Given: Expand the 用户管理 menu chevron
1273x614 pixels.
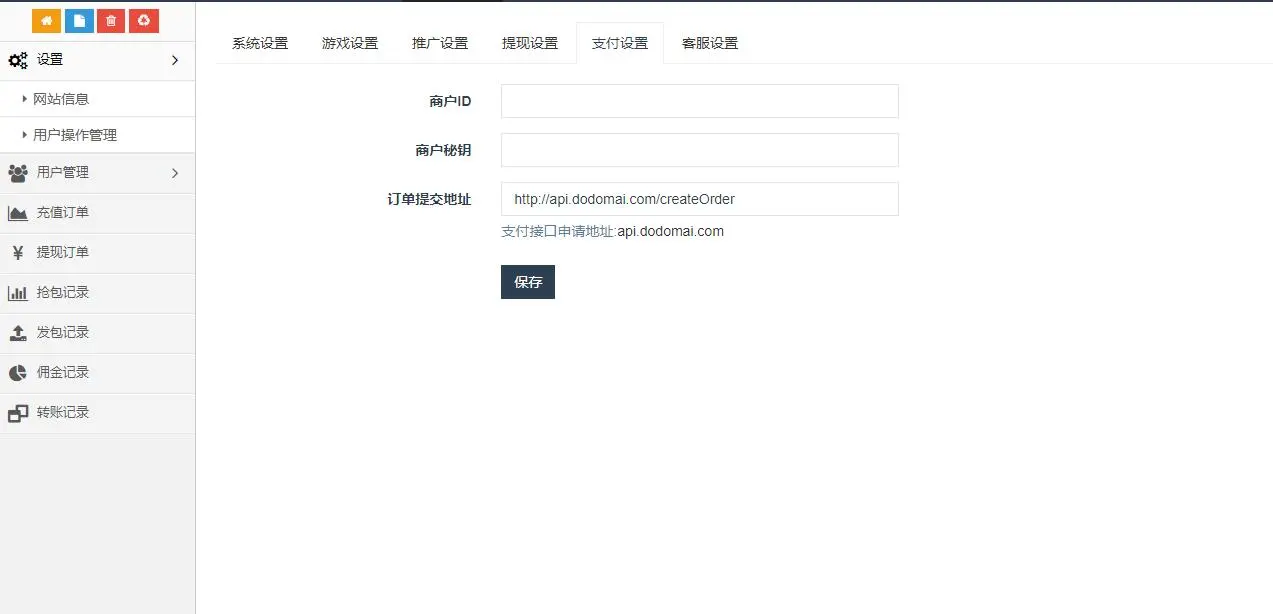Looking at the screenshot, I should 175,173.
